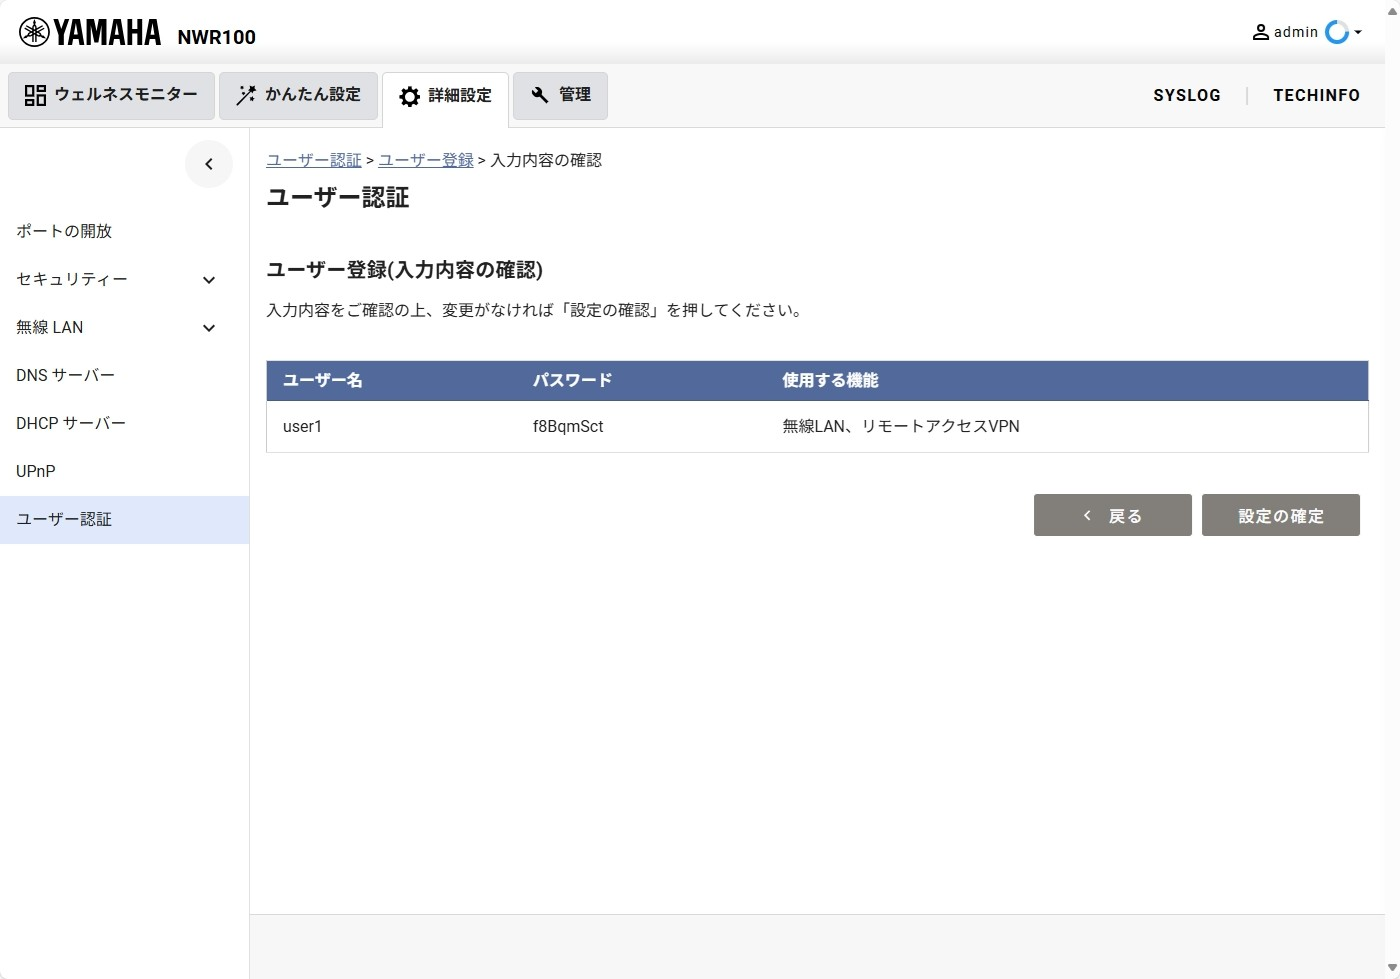Open the かんたん設定 tab
Screen dimensions: 1400x979
pyautogui.click(x=298, y=95)
